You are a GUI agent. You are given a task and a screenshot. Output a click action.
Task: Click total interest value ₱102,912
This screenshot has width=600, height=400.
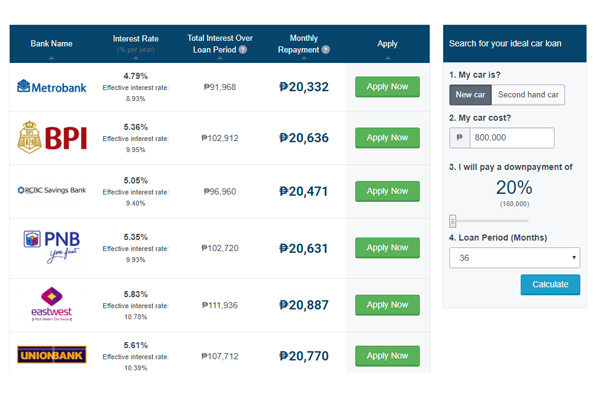220,138
